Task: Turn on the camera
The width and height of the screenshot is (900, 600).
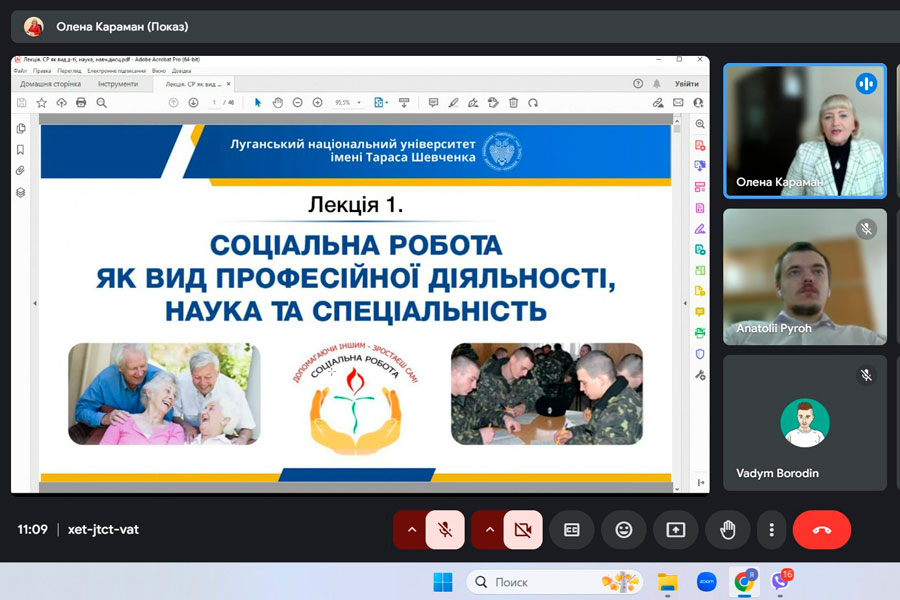Action: tap(522, 530)
